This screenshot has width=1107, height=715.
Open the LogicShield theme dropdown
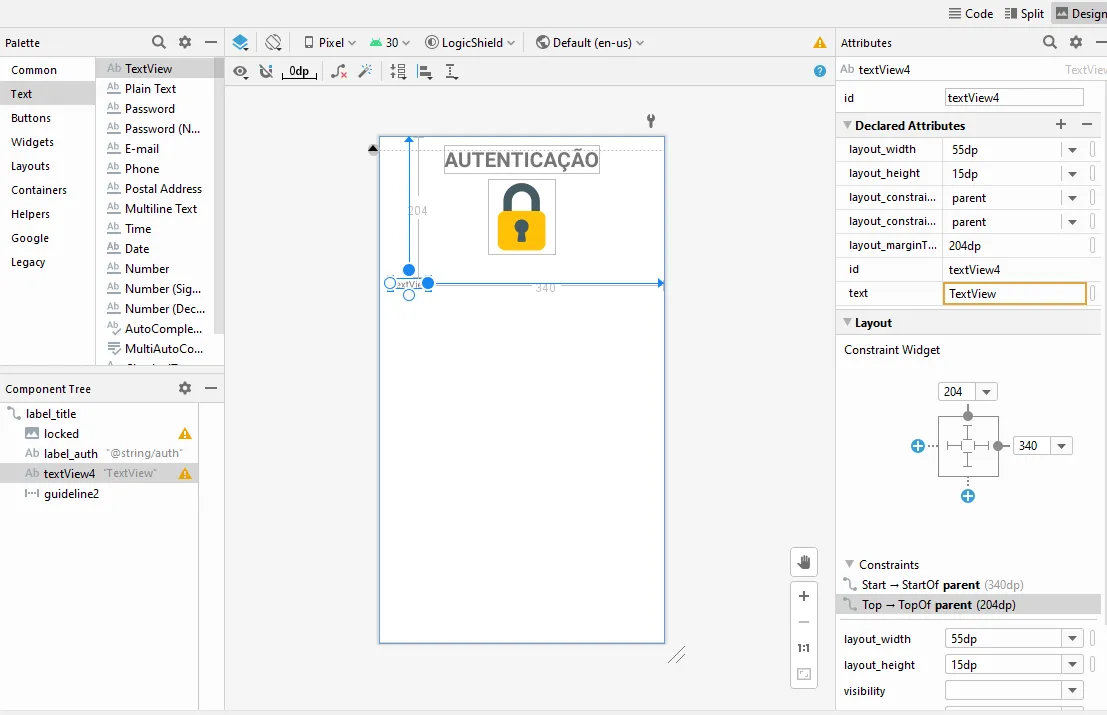[x=470, y=43]
